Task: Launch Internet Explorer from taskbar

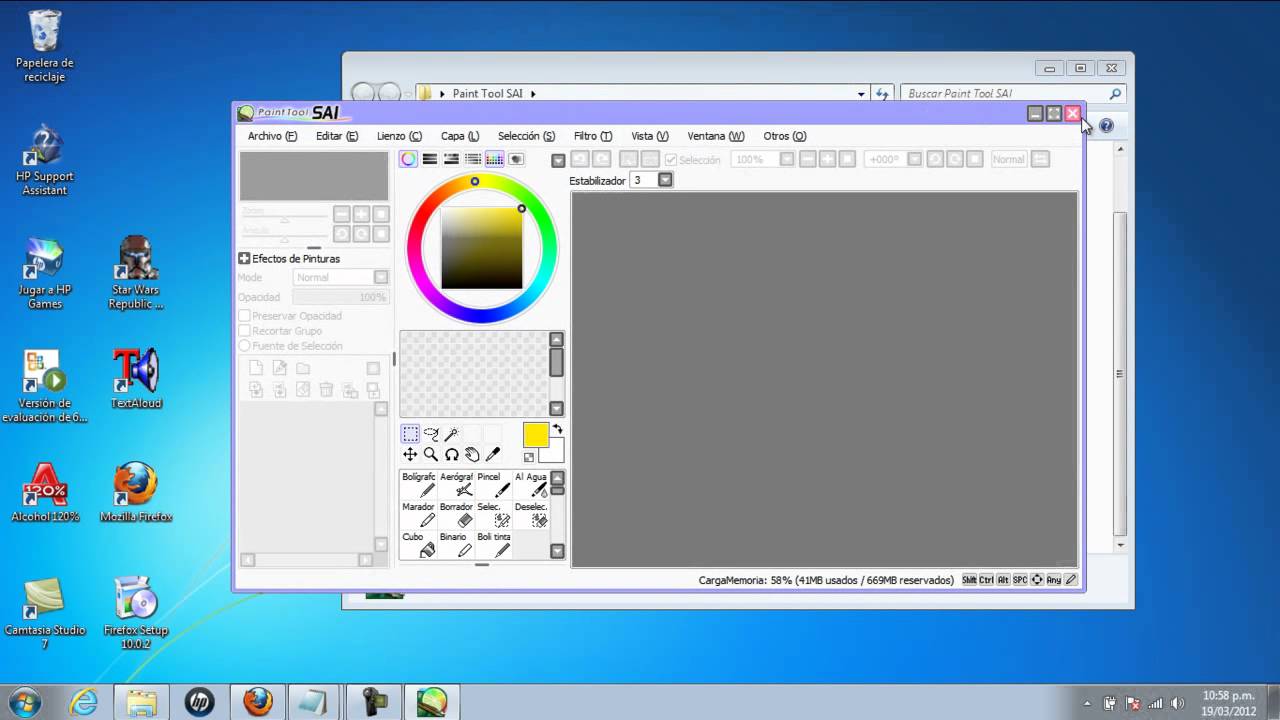Action: pos(83,702)
